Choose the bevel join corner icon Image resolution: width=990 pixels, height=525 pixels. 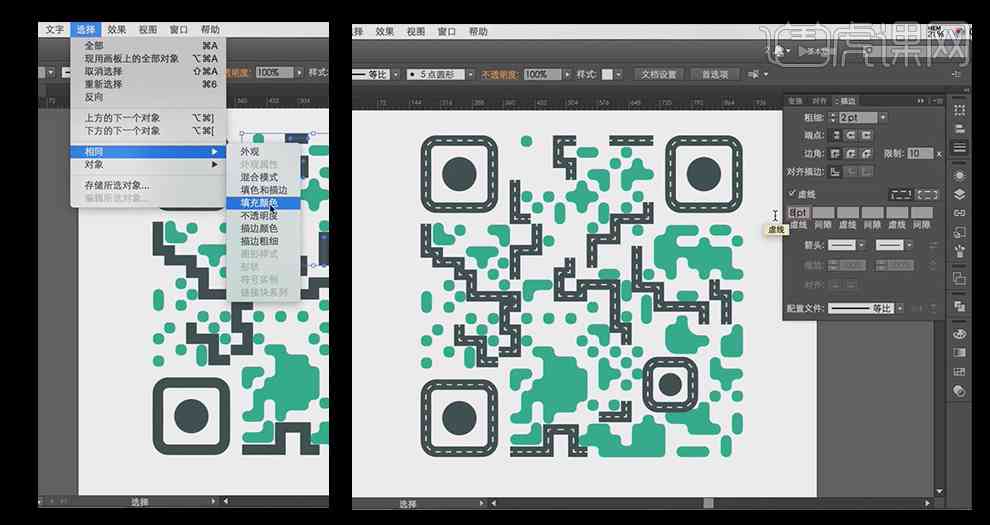pyautogui.click(x=866, y=153)
